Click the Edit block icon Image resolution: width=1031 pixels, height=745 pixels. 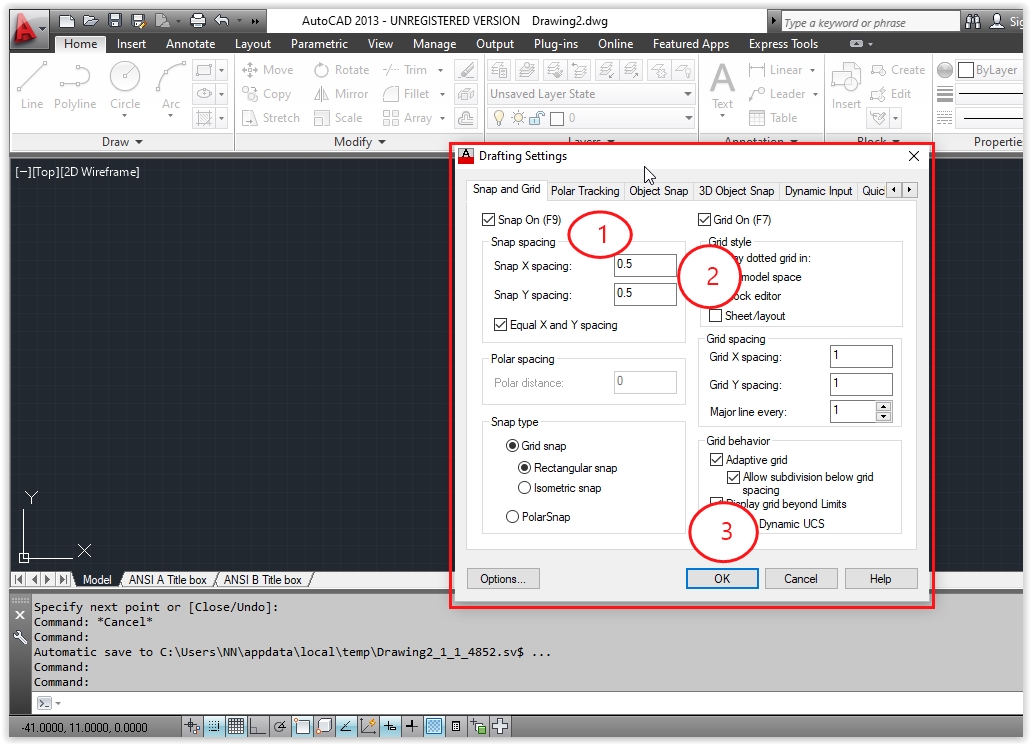coord(890,94)
